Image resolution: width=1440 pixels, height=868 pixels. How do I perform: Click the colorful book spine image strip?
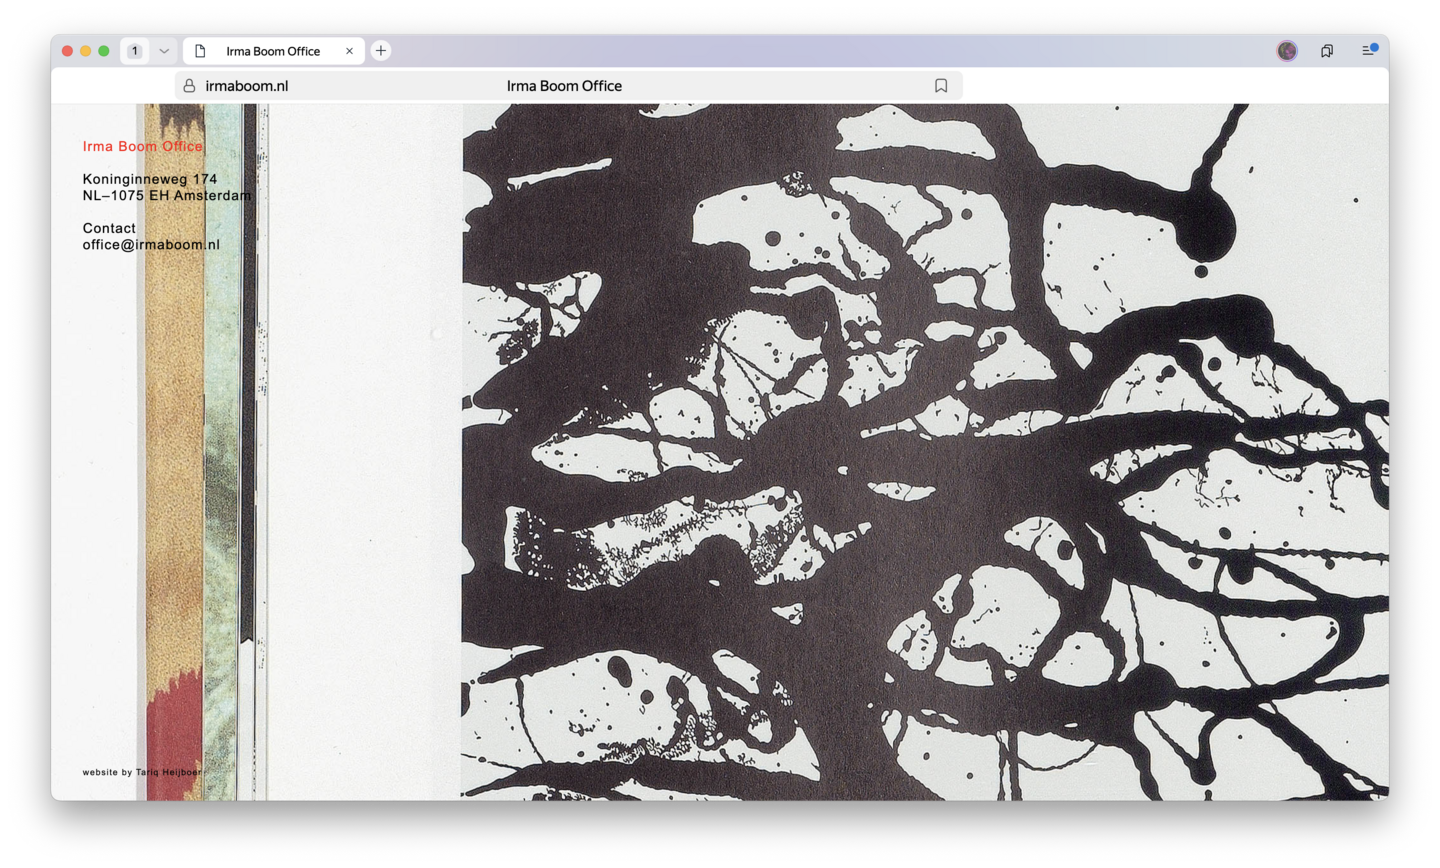click(203, 452)
